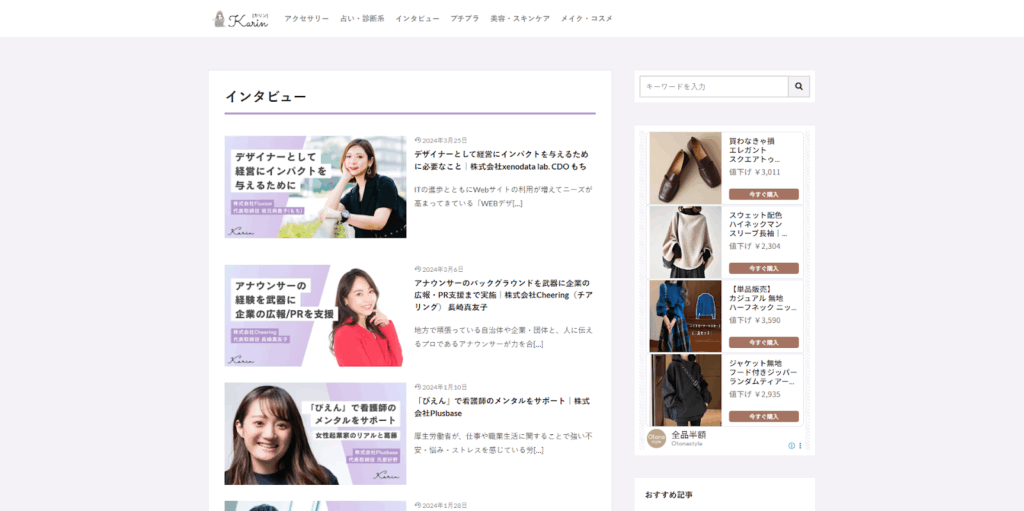Open the 占い・診断系 menu item
Screen dimensions: 1024x511
tap(362, 19)
